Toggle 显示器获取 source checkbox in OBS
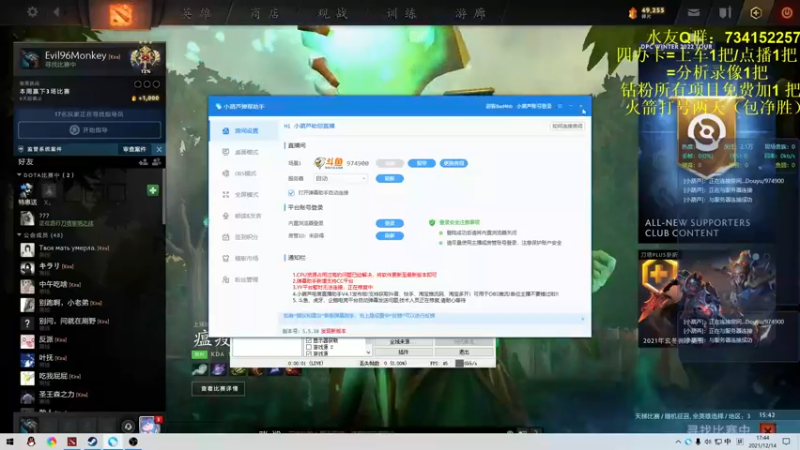This screenshot has height=450, width=800. [x=309, y=340]
